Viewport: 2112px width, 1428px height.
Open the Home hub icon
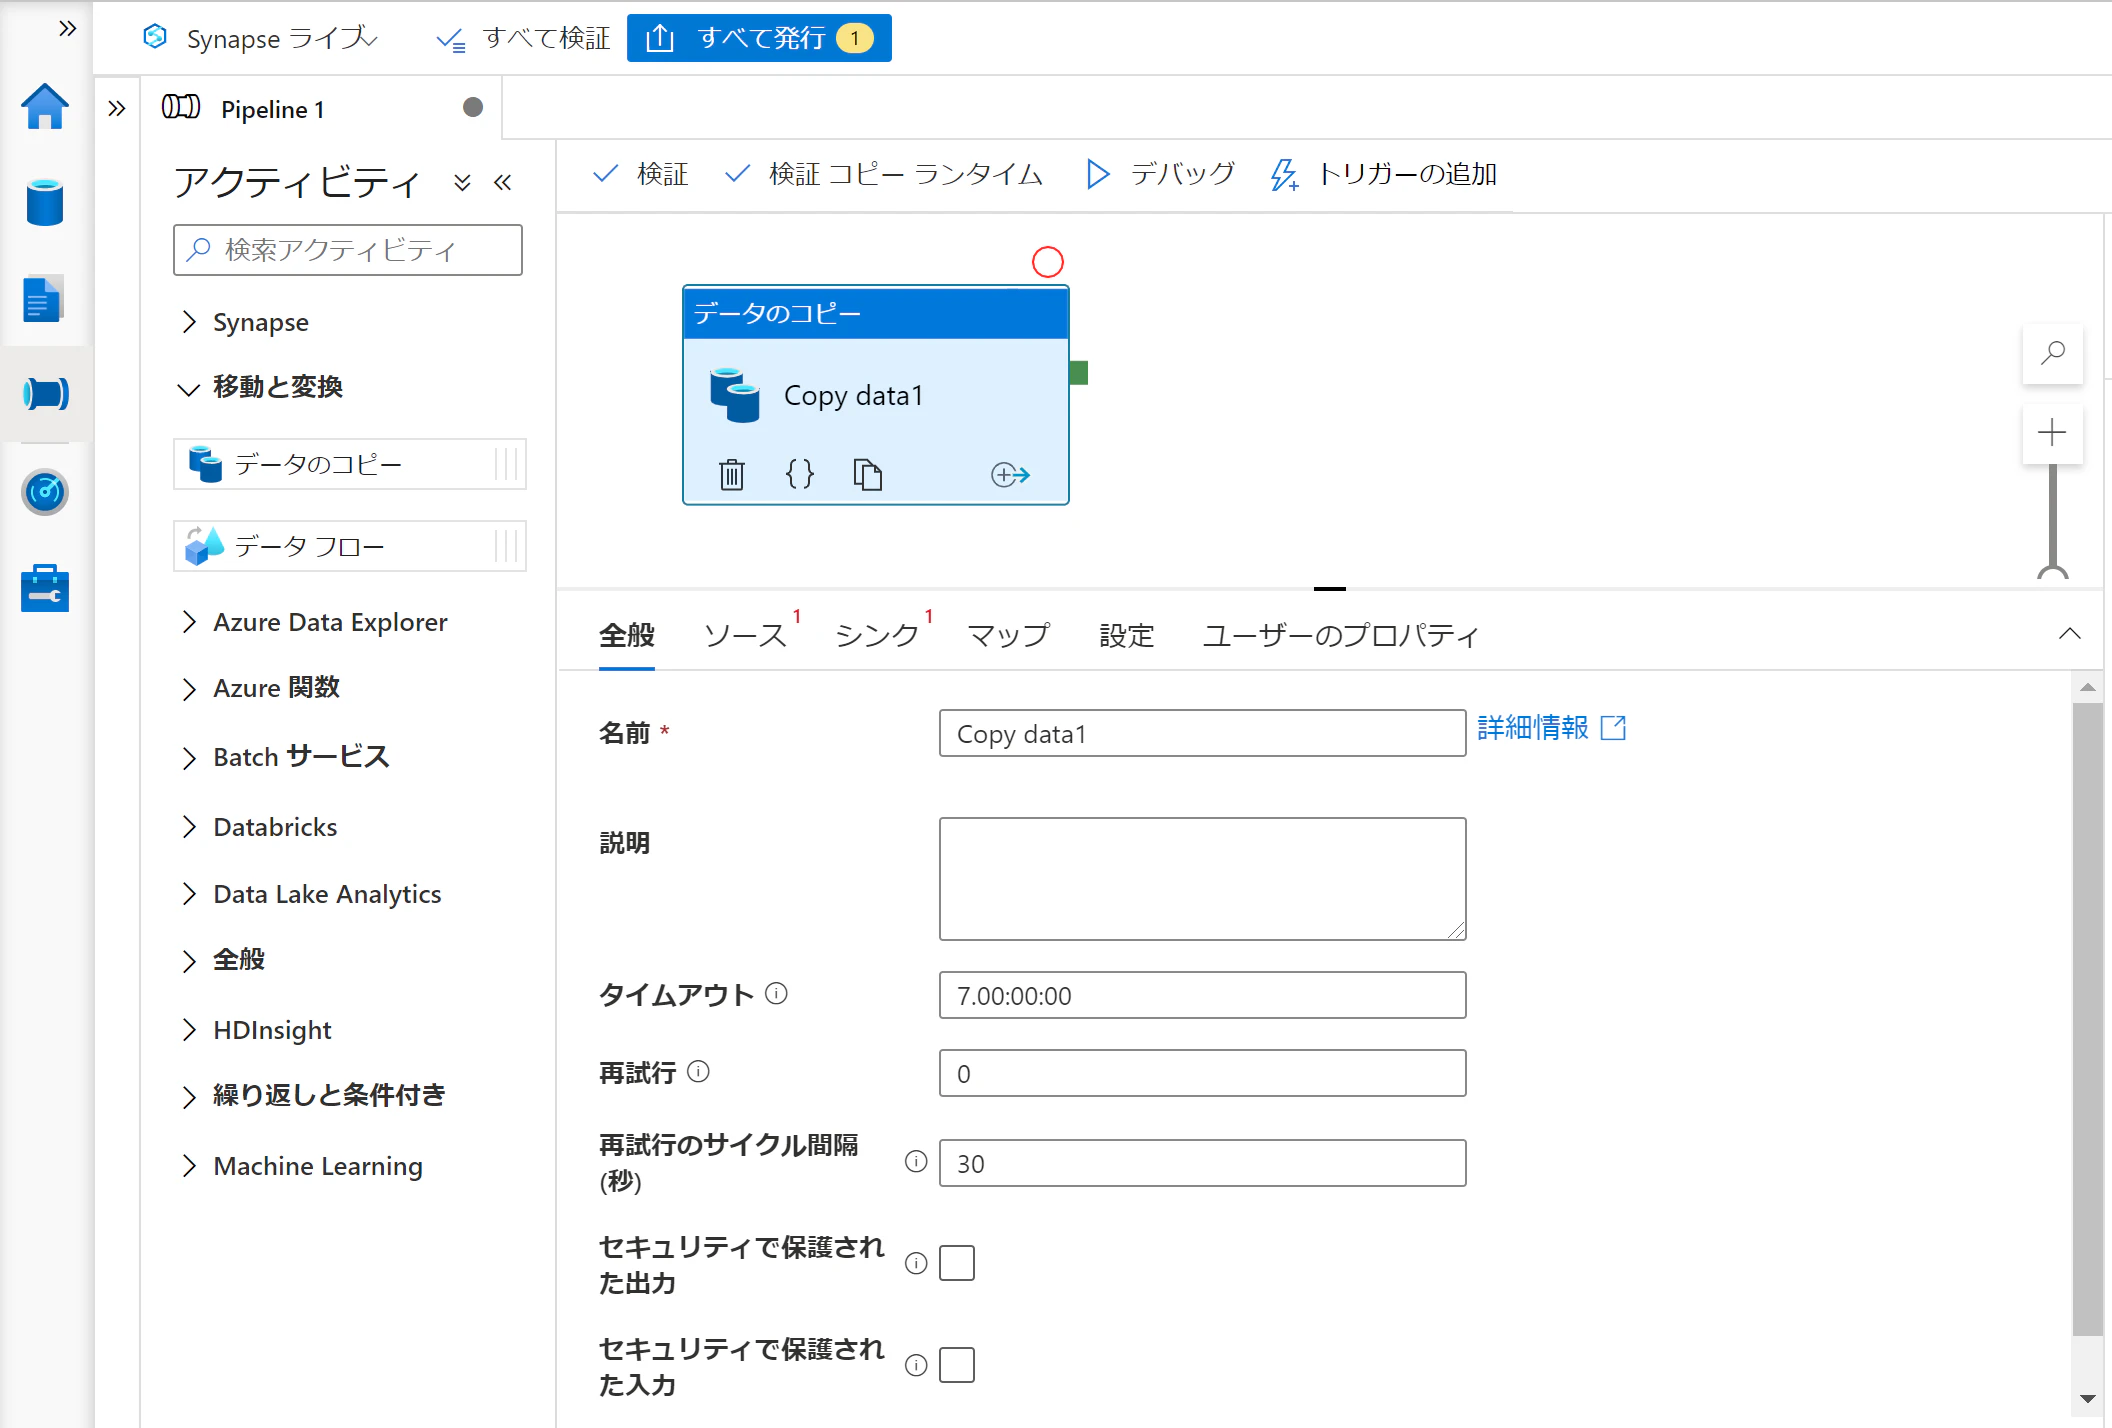[x=45, y=106]
